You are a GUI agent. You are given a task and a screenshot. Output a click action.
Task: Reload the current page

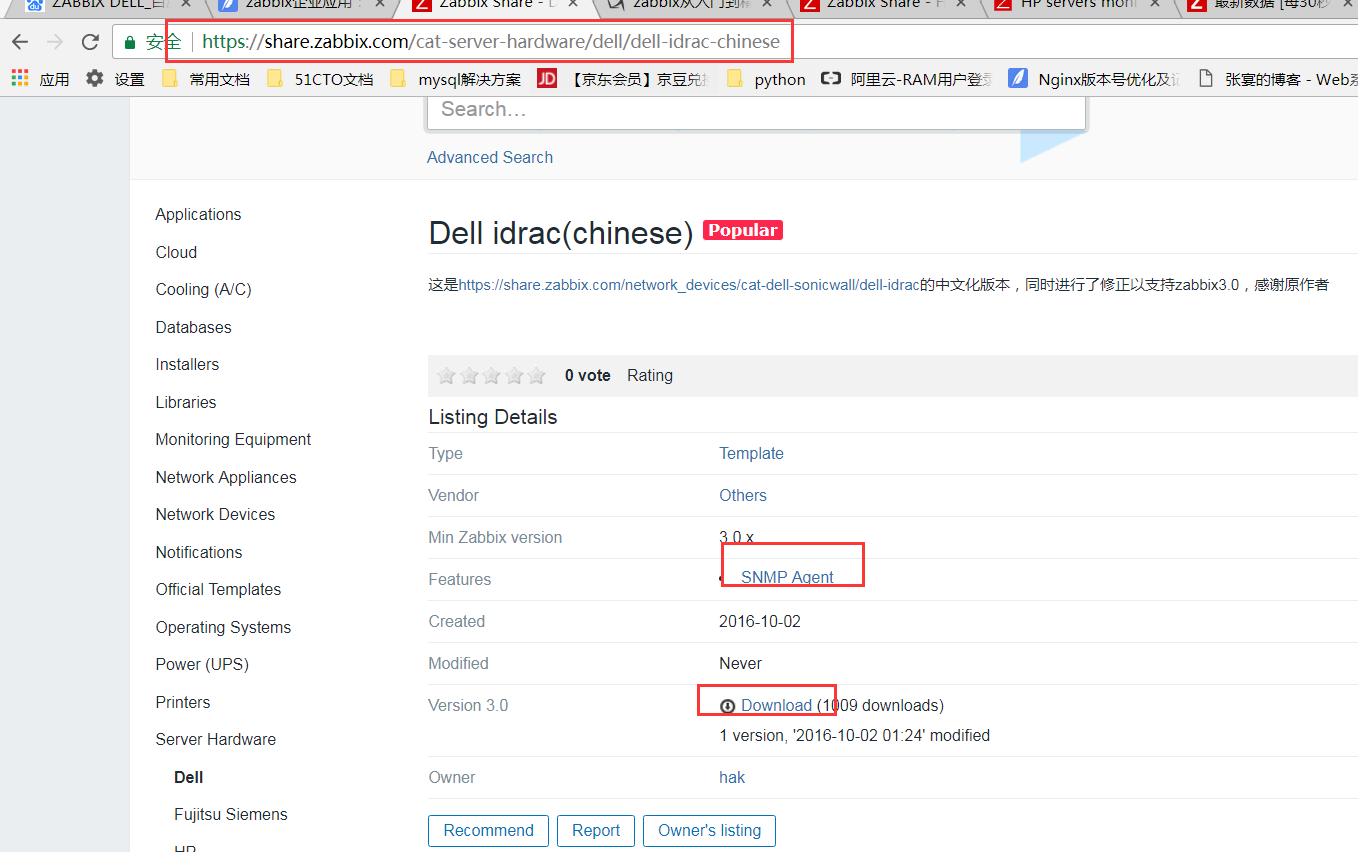pyautogui.click(x=90, y=42)
